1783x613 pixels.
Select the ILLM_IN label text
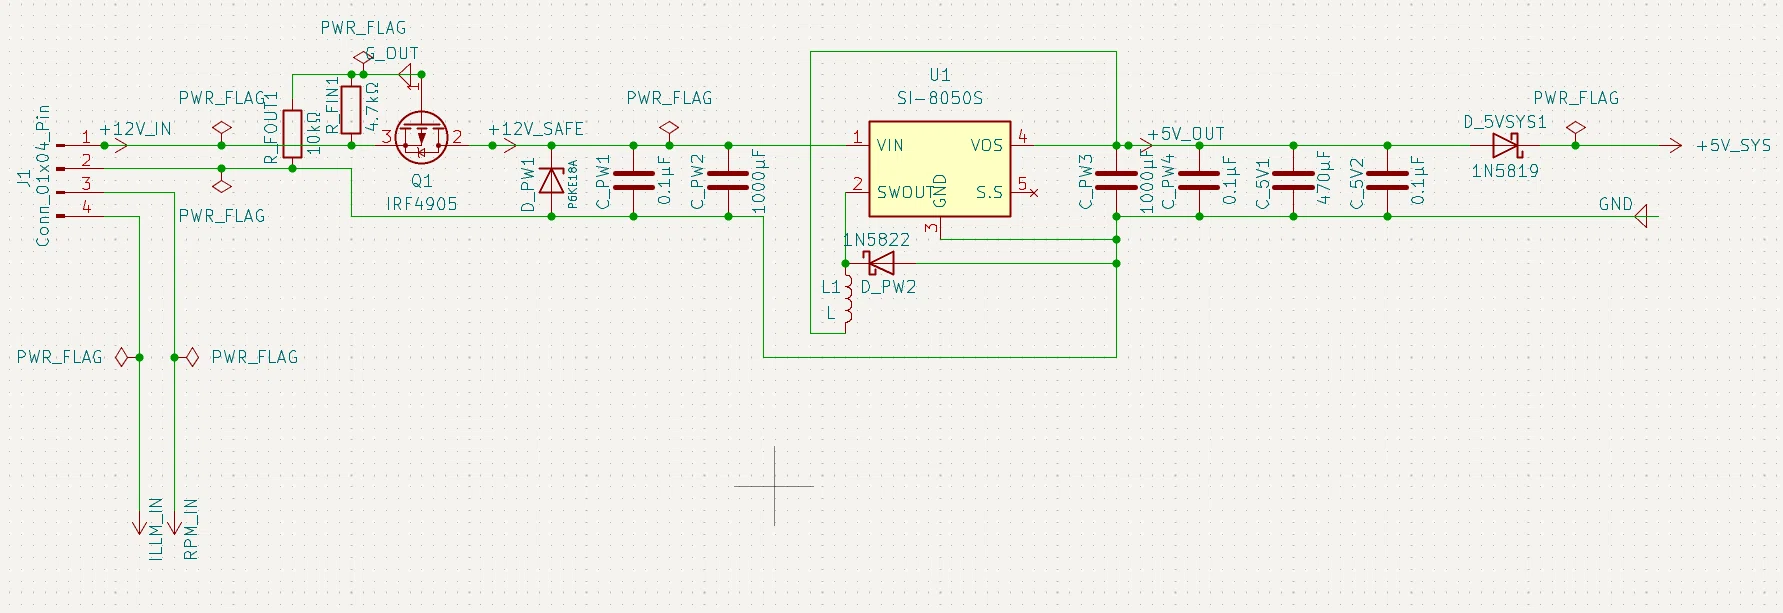coord(156,528)
